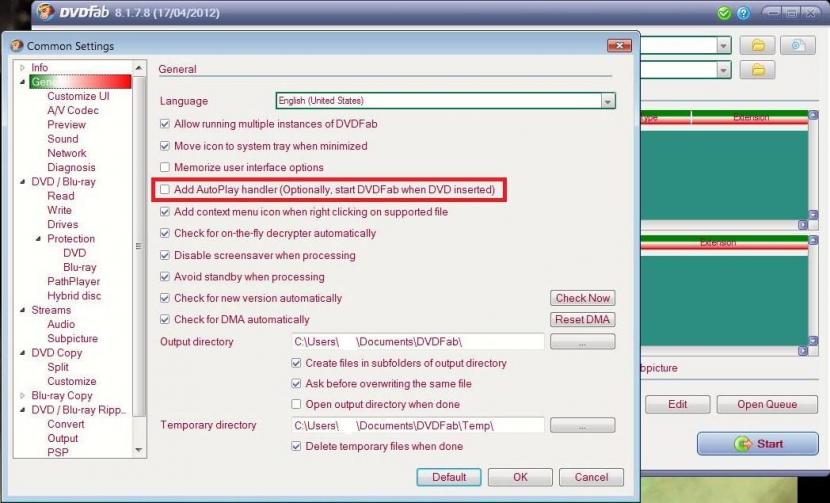Screen dimensions: 830x503
Task: Collapse the DVD / Blu-ray Ripper tree node
Action: [22, 410]
